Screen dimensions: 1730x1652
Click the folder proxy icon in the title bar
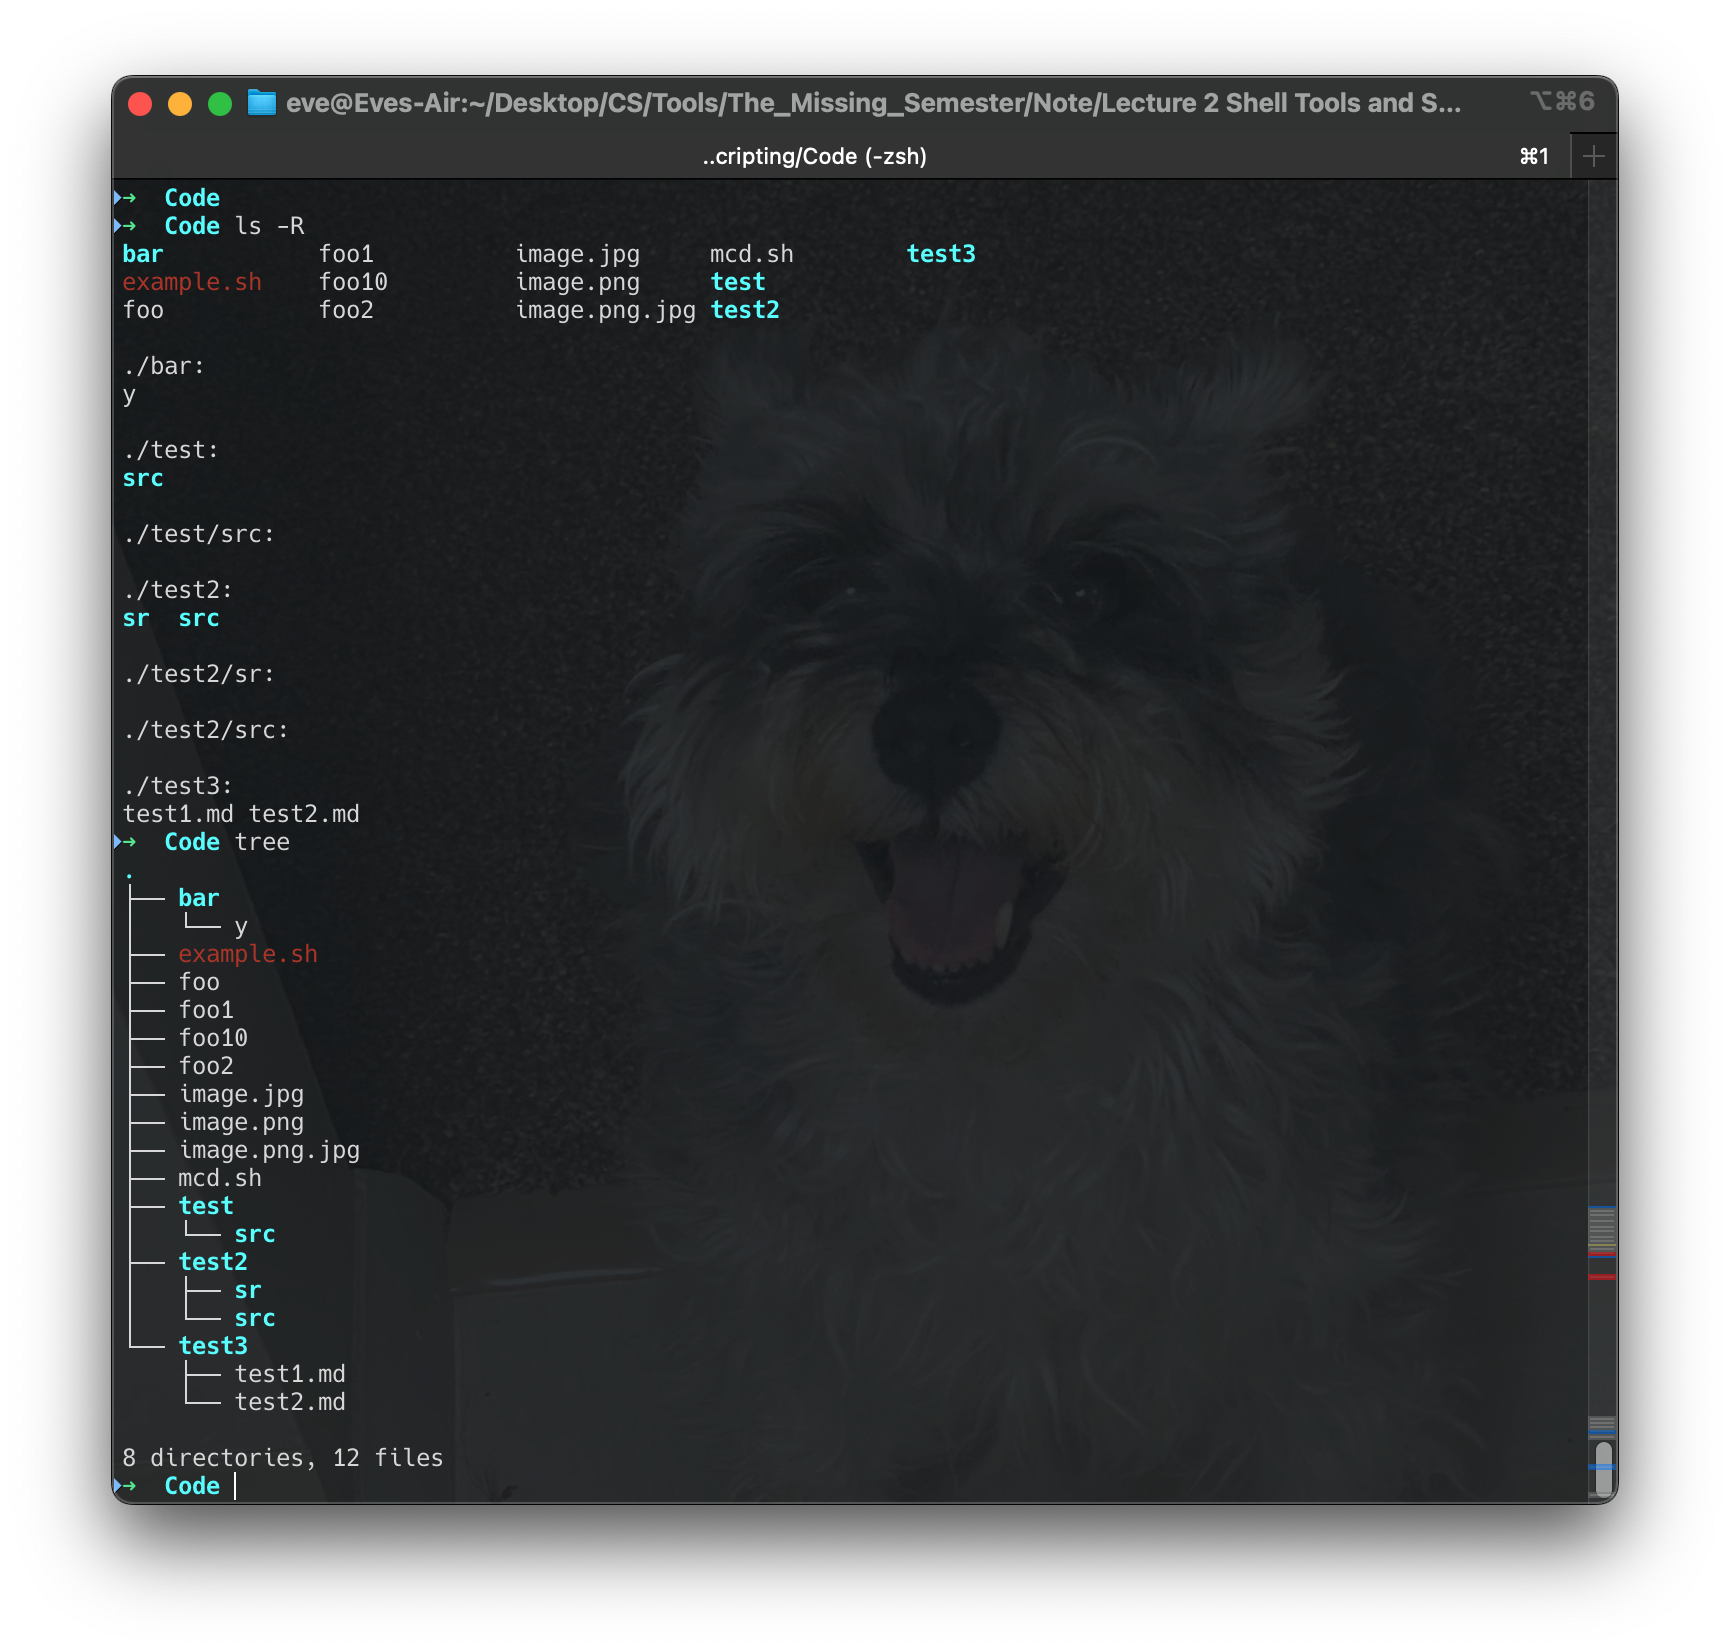pyautogui.click(x=262, y=103)
